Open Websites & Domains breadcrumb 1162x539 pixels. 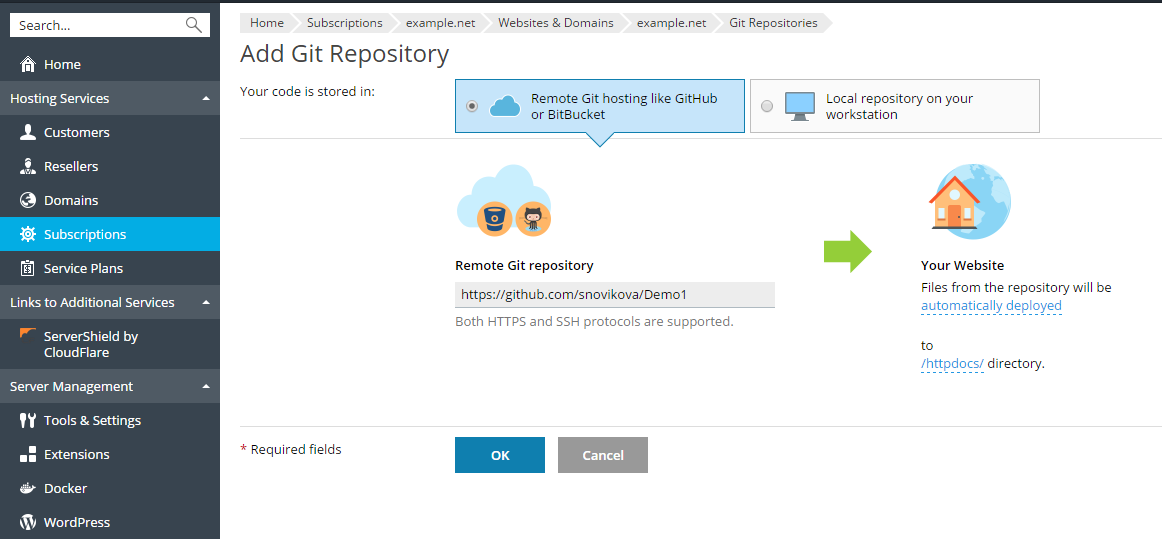click(555, 23)
